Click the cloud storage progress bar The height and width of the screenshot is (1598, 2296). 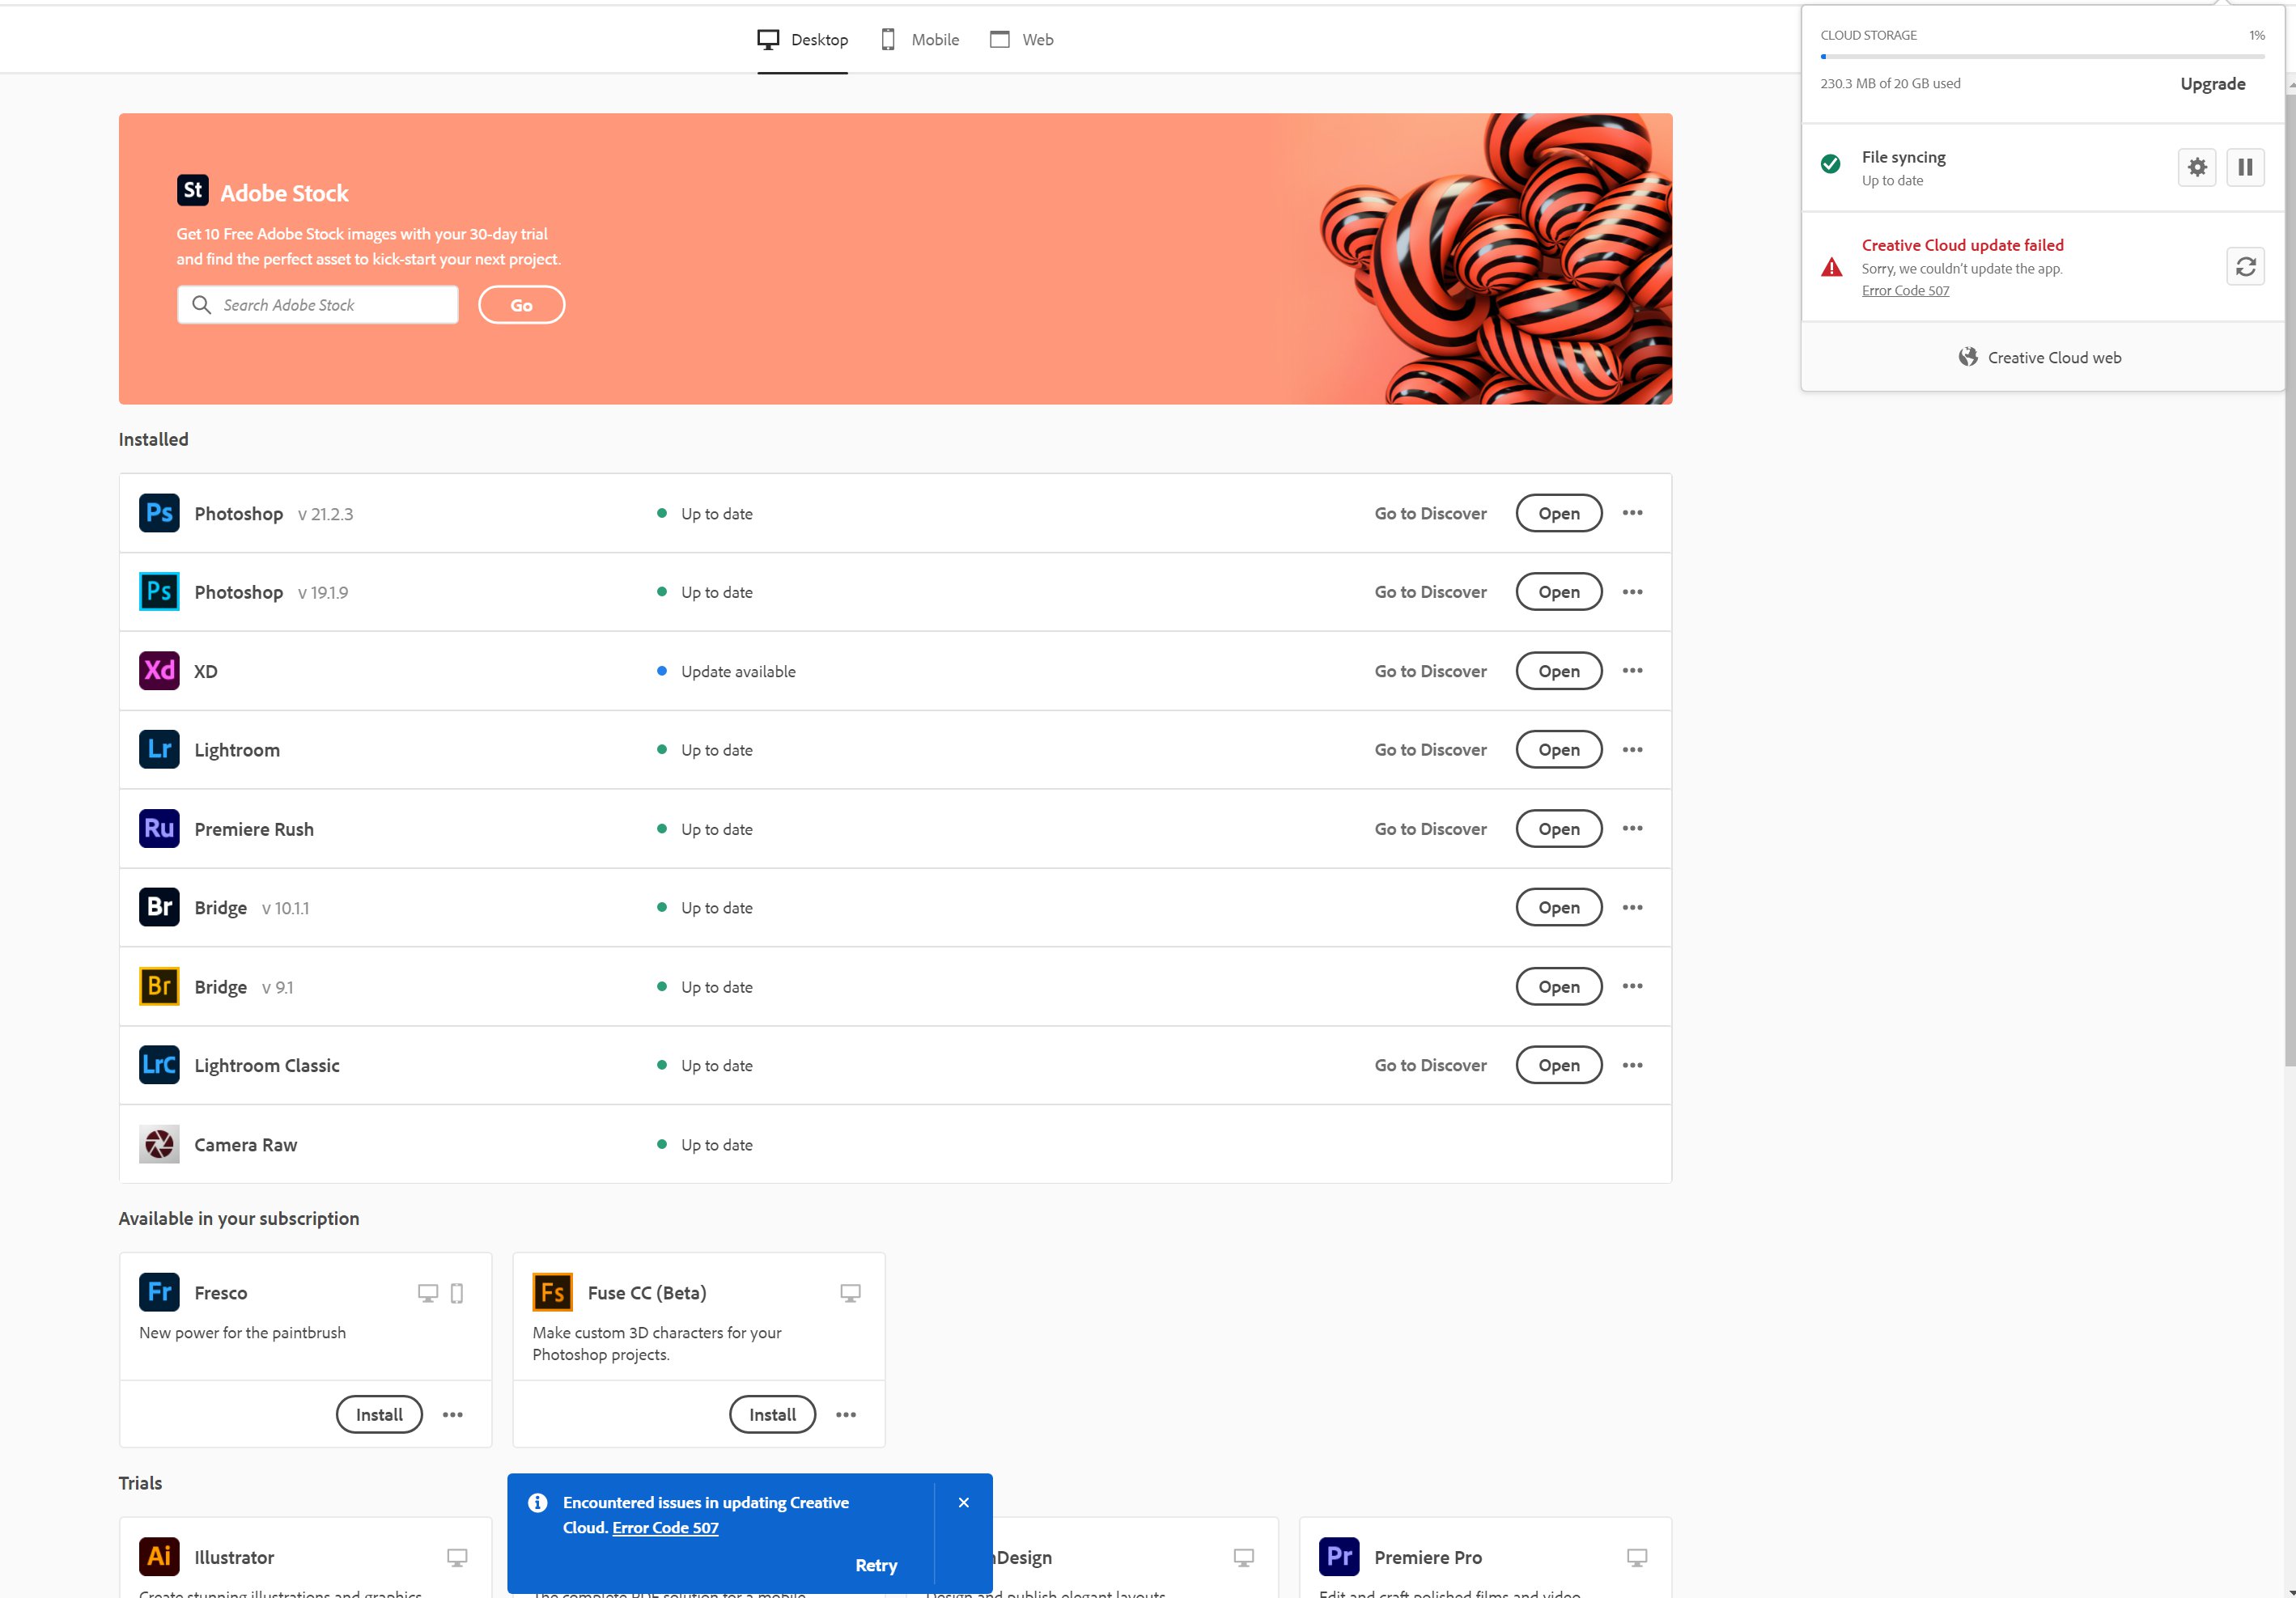click(2040, 57)
